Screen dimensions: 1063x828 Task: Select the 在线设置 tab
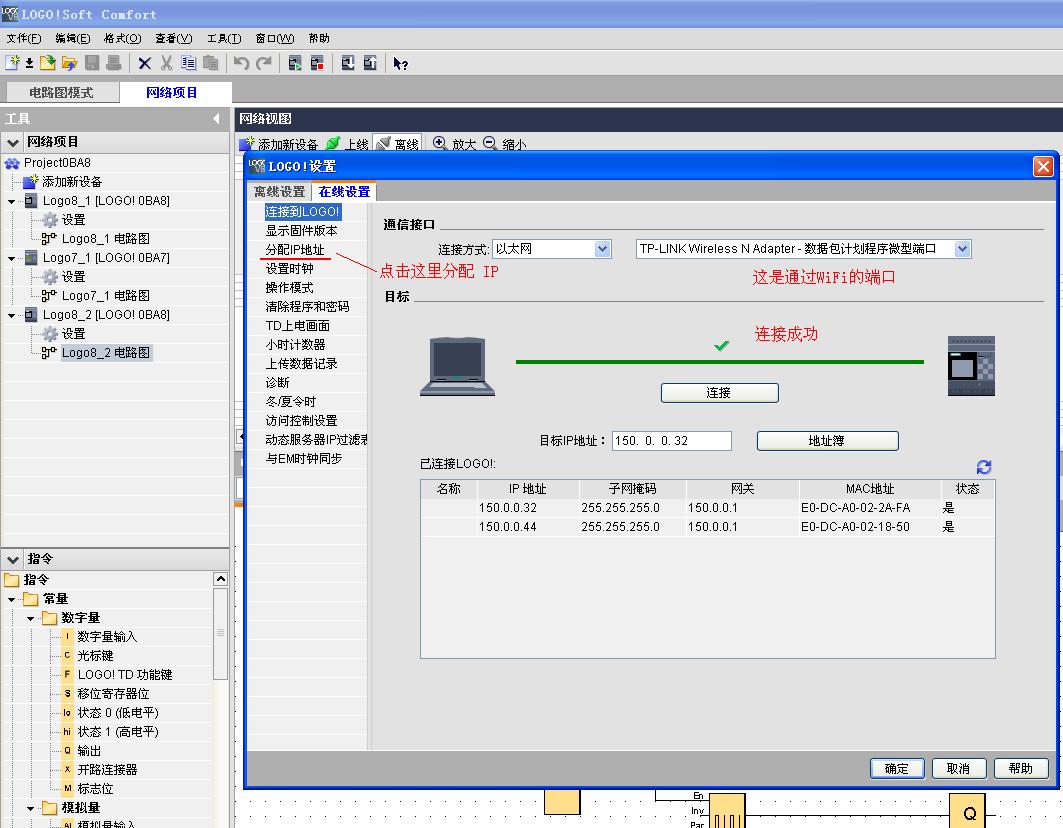tap(344, 192)
